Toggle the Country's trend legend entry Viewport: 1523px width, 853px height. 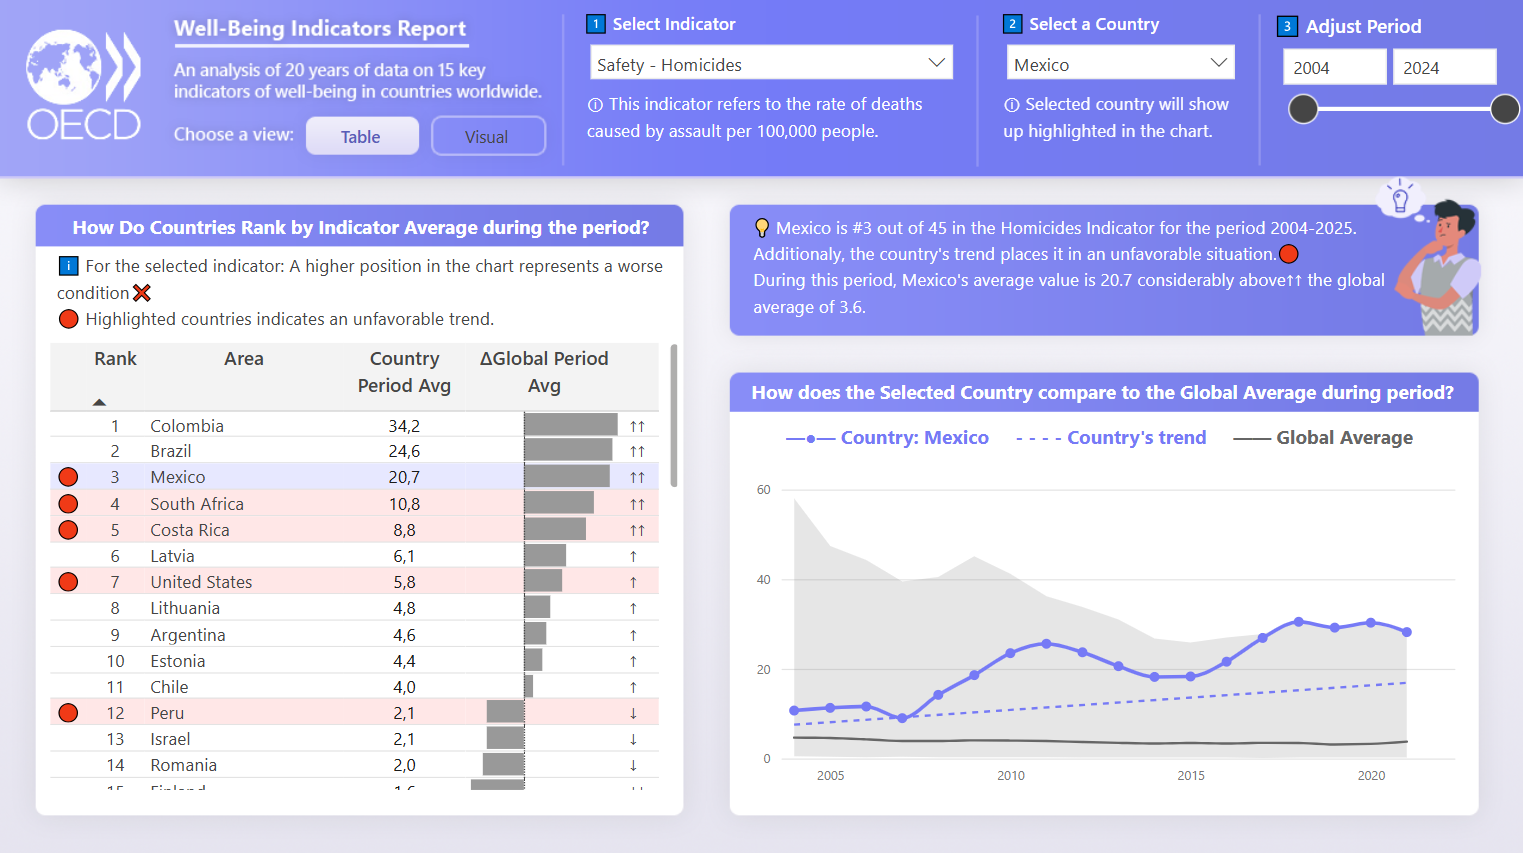pyautogui.click(x=1111, y=438)
